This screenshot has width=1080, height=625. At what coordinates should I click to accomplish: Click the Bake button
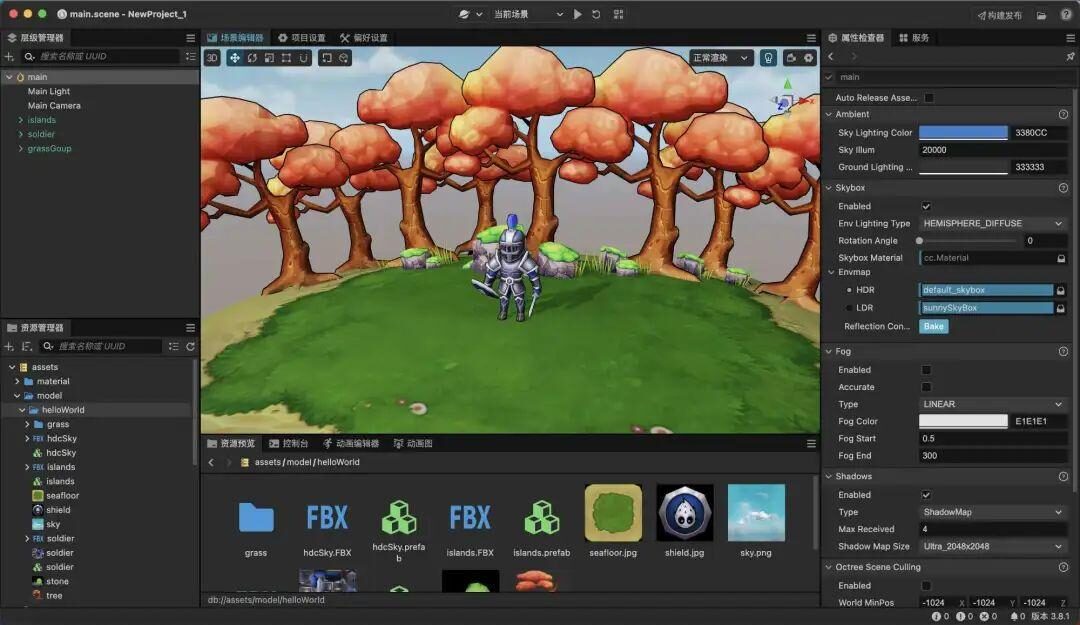(x=933, y=327)
